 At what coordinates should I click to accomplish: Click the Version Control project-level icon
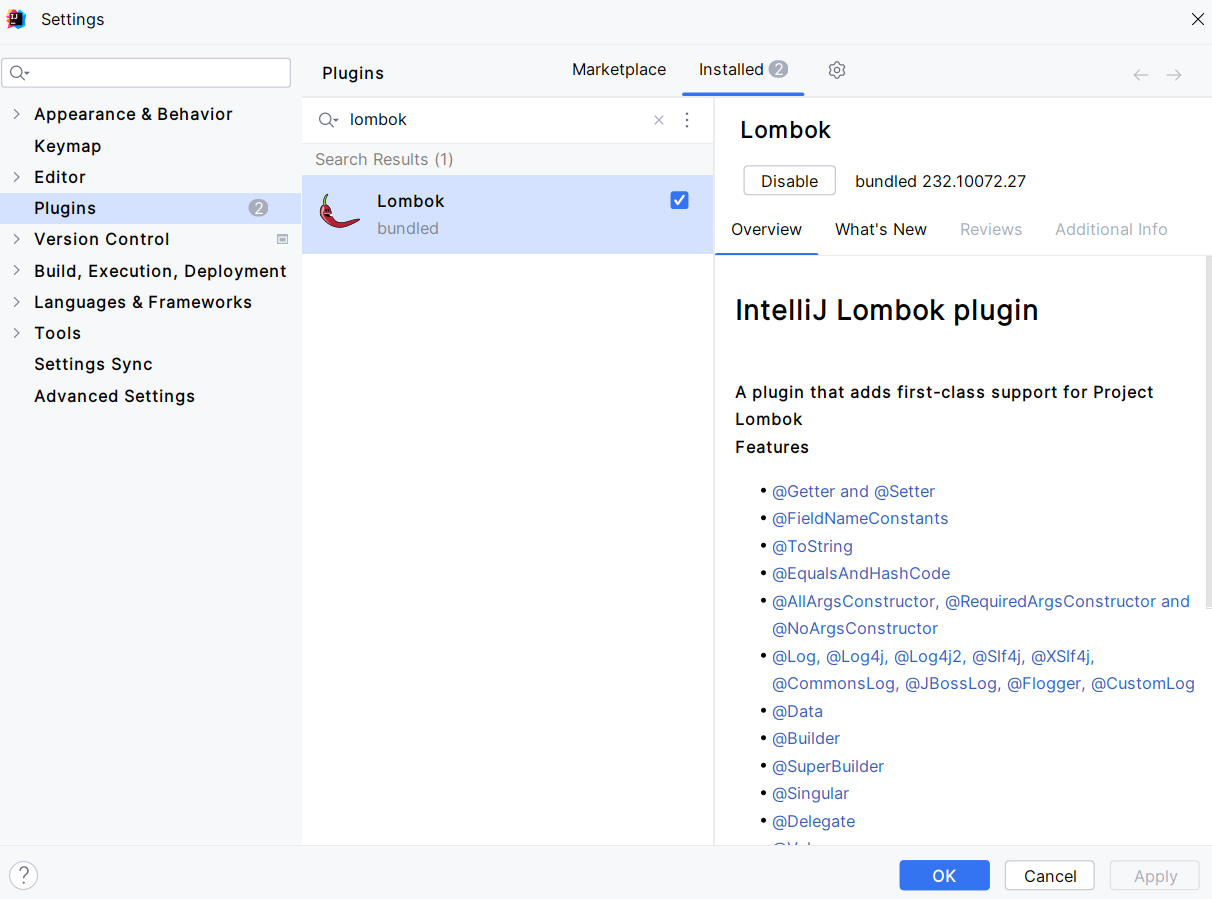tap(283, 239)
